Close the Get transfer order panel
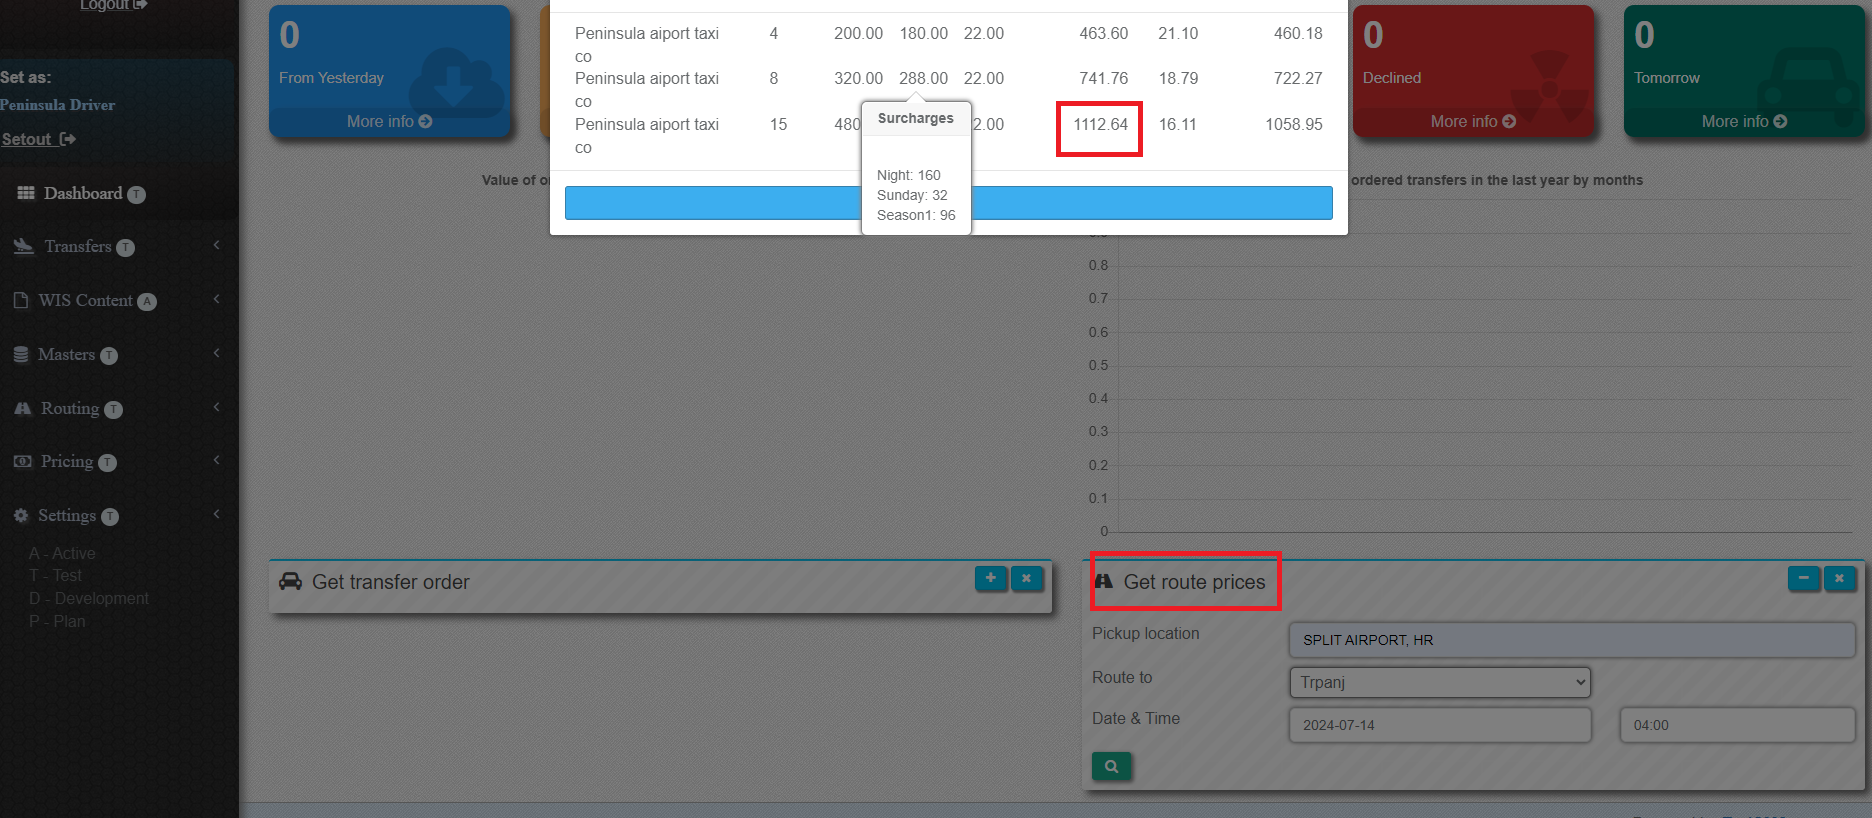Viewport: 1872px width, 818px height. [1027, 578]
